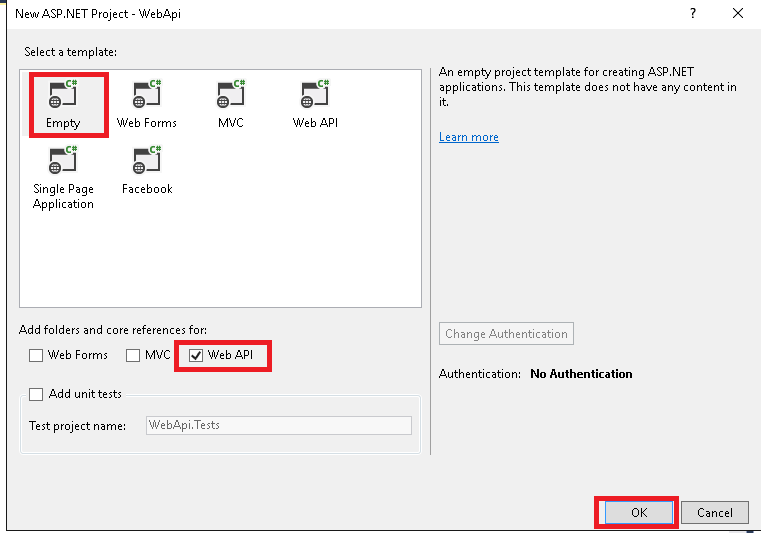The height and width of the screenshot is (533, 761).
Task: Close the New ASP.NET Project dialog
Action: [x=738, y=14]
